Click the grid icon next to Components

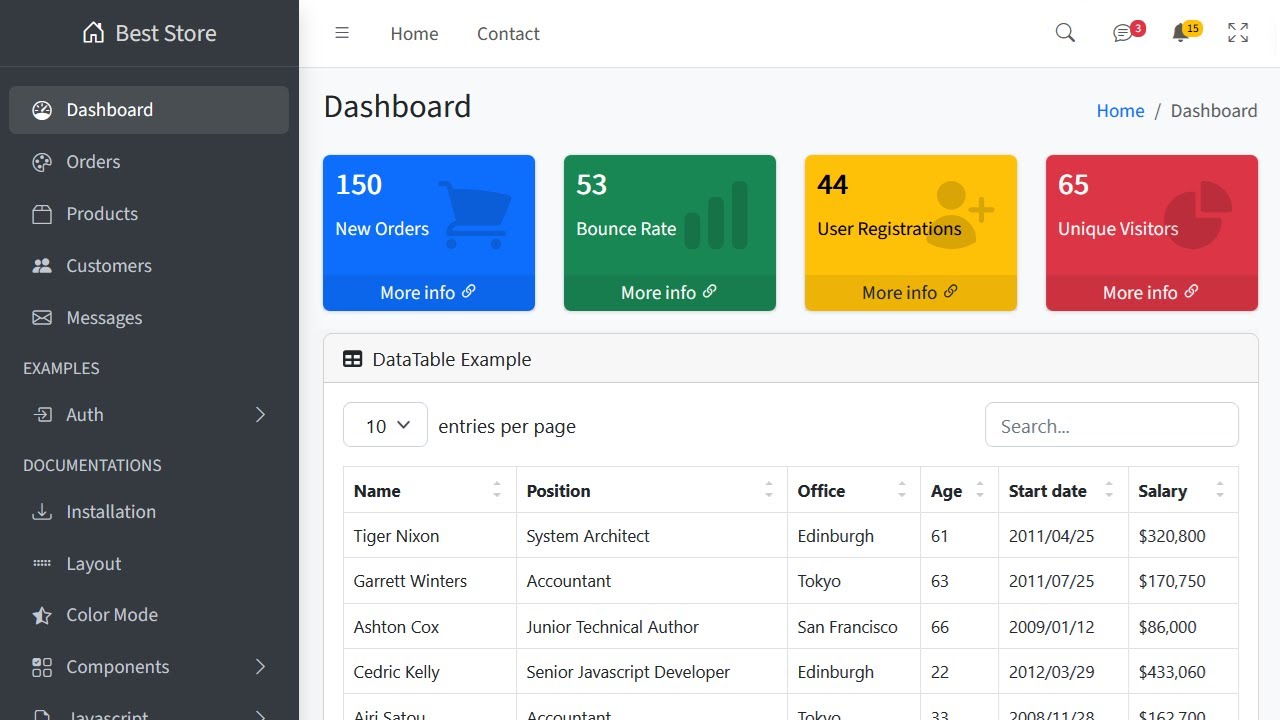(x=42, y=667)
